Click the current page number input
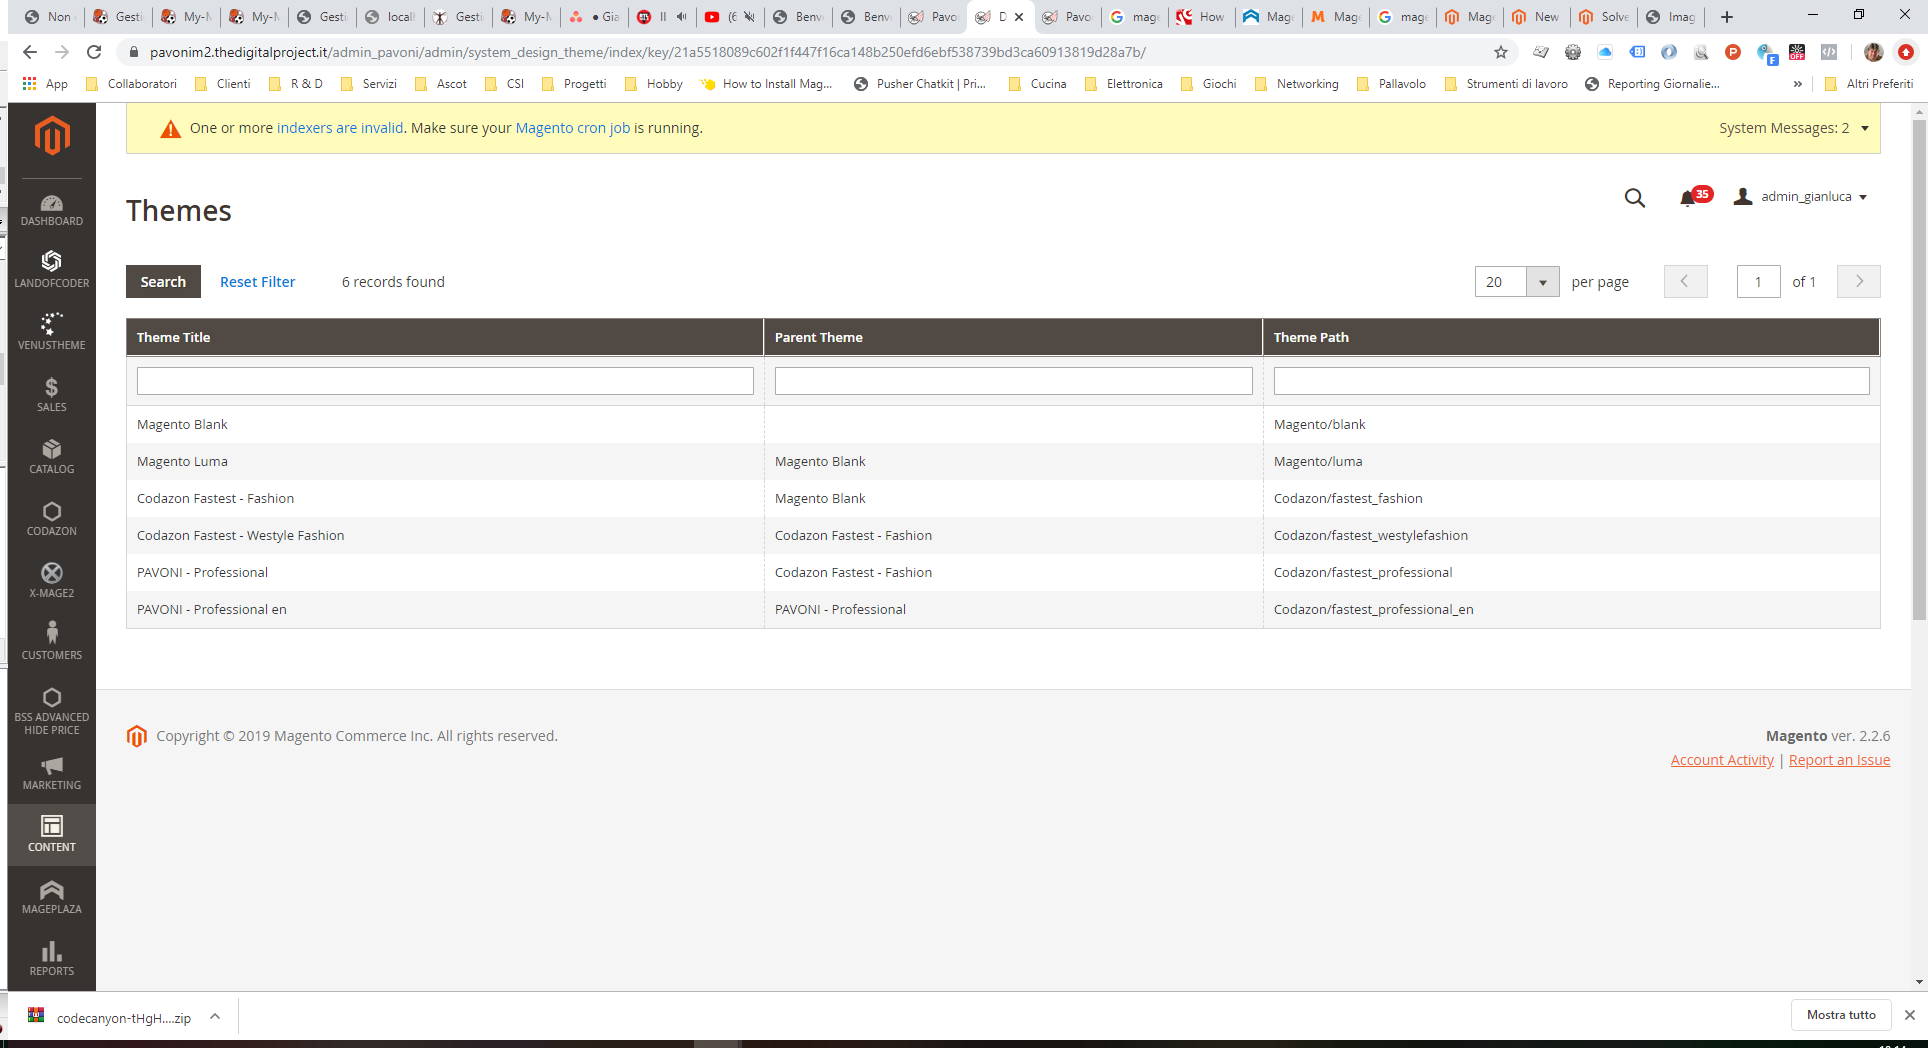The image size is (1928, 1048). pos(1758,281)
